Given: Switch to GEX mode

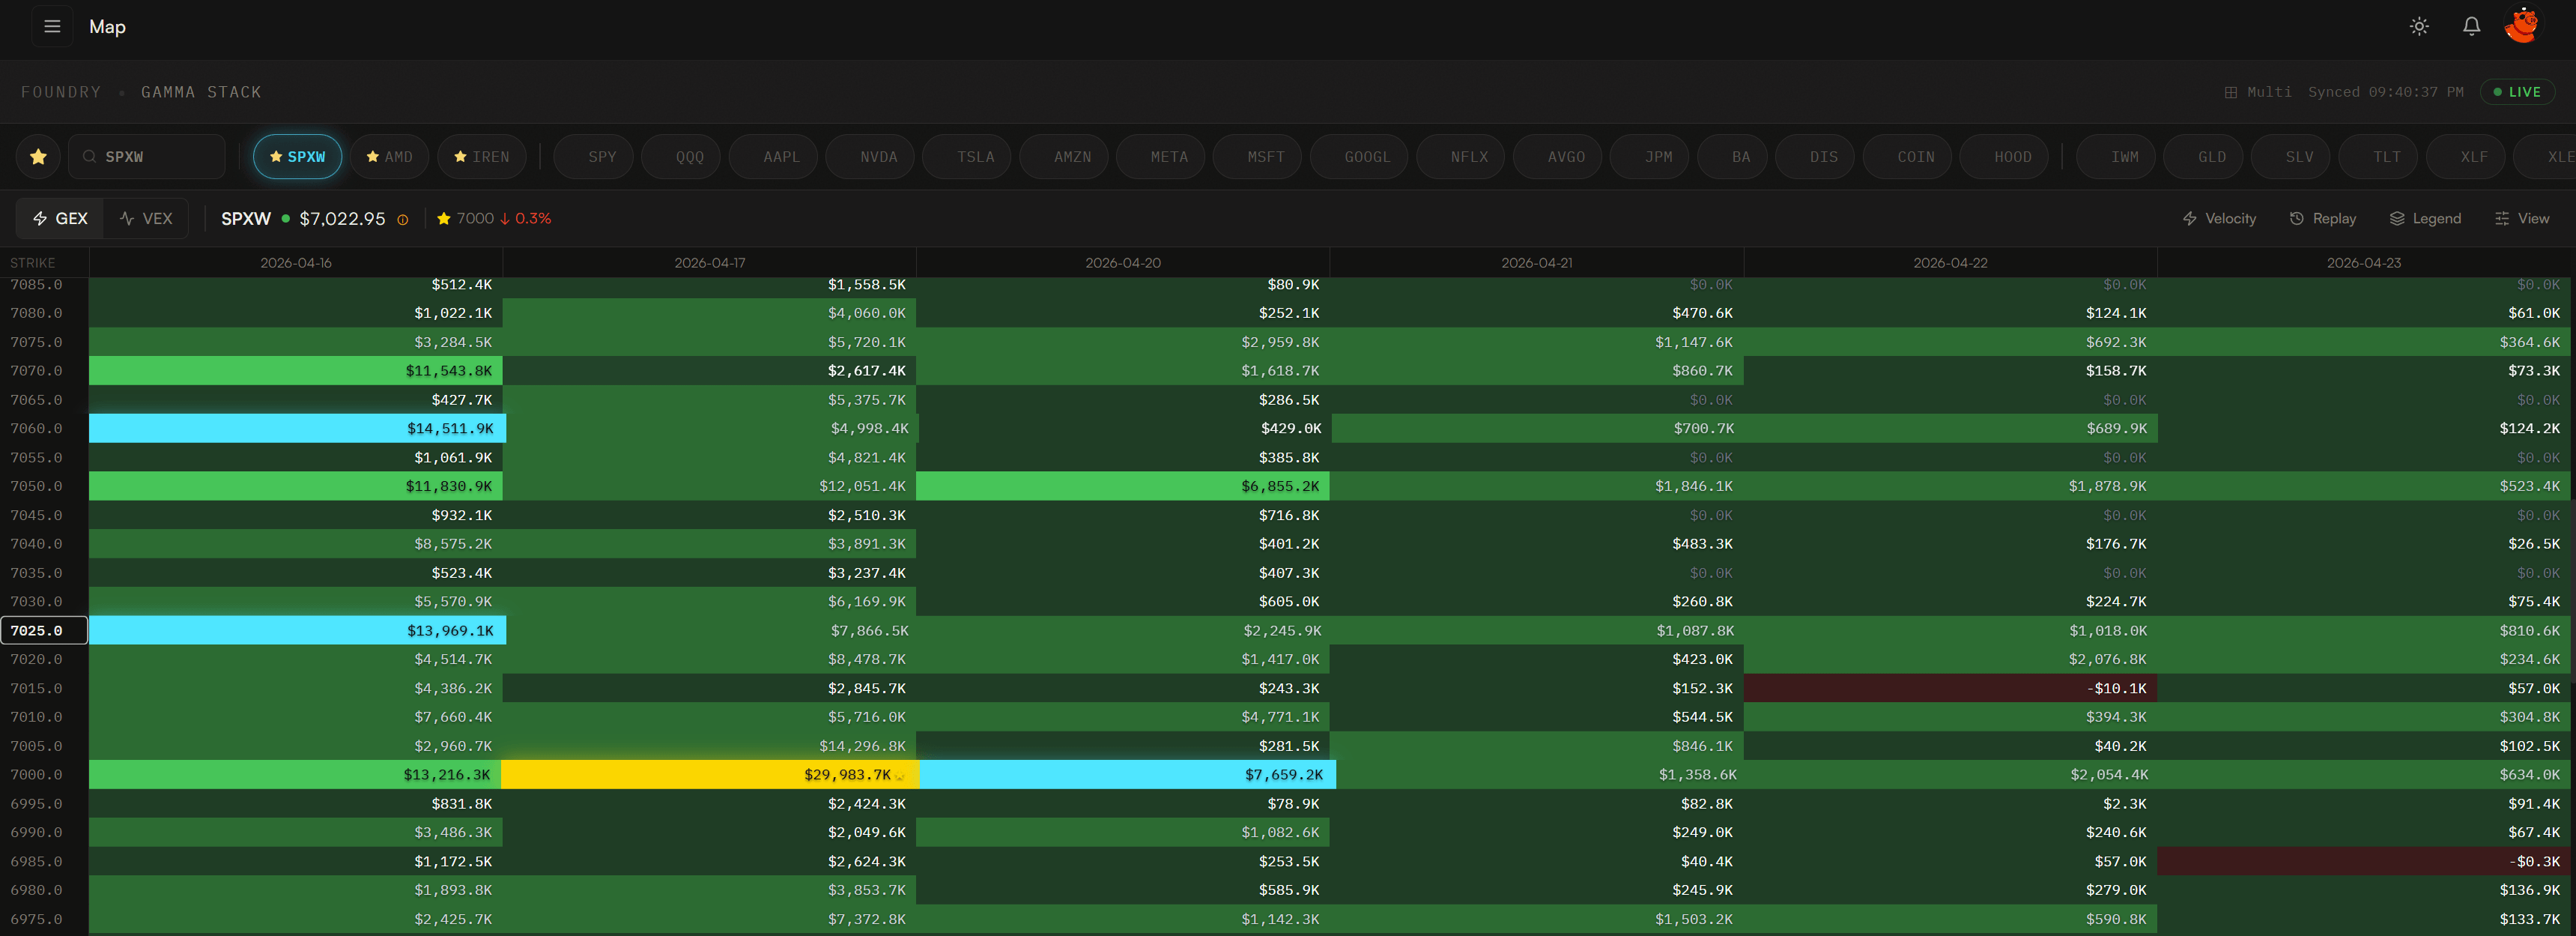Looking at the screenshot, I should (x=60, y=219).
